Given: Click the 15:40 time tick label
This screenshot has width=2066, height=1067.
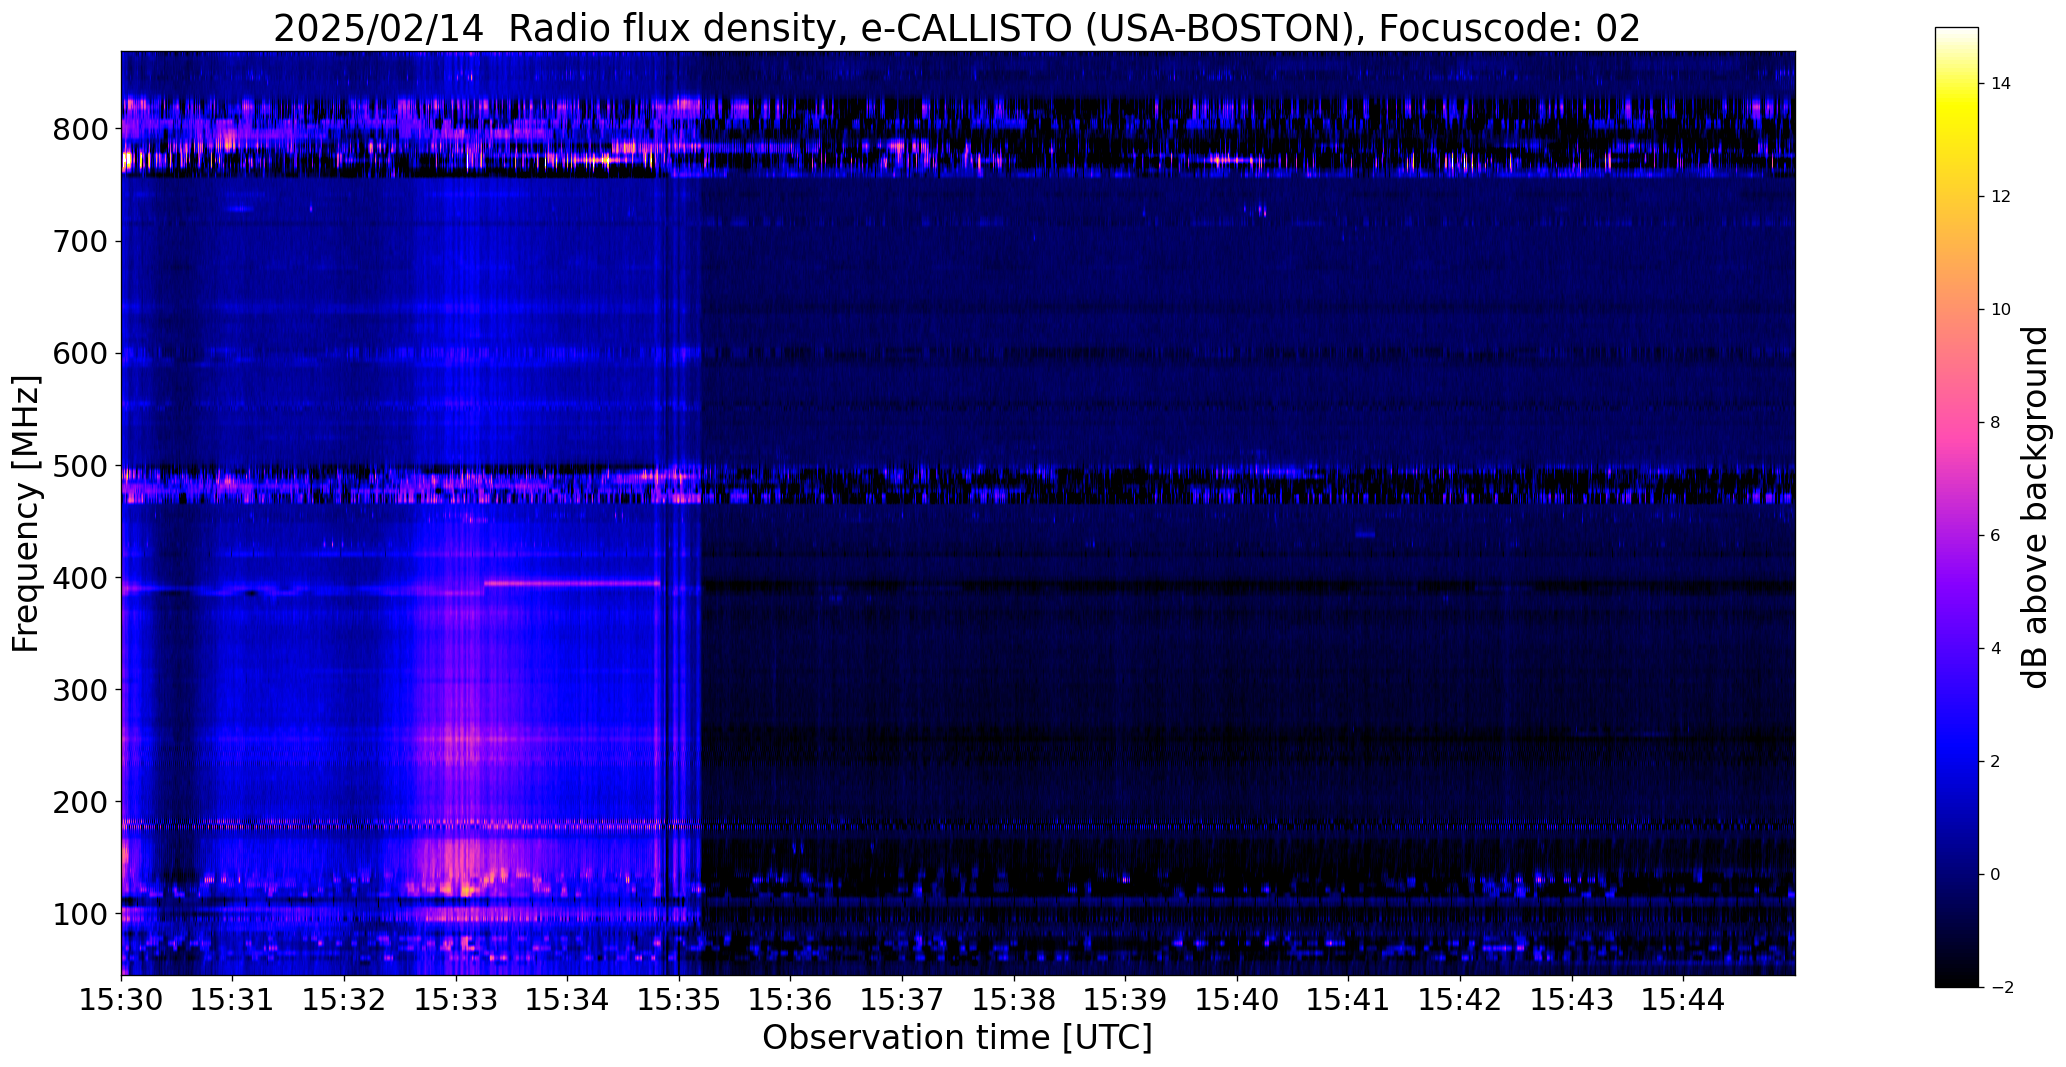Looking at the screenshot, I should pos(1237,1000).
